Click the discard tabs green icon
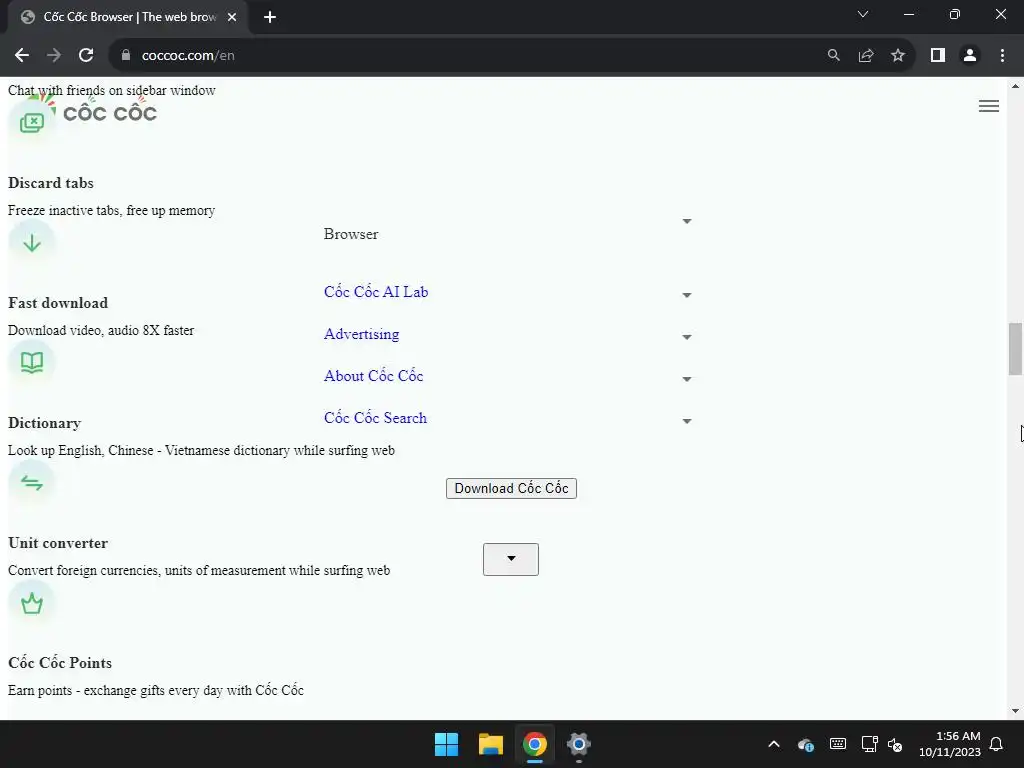 31,122
